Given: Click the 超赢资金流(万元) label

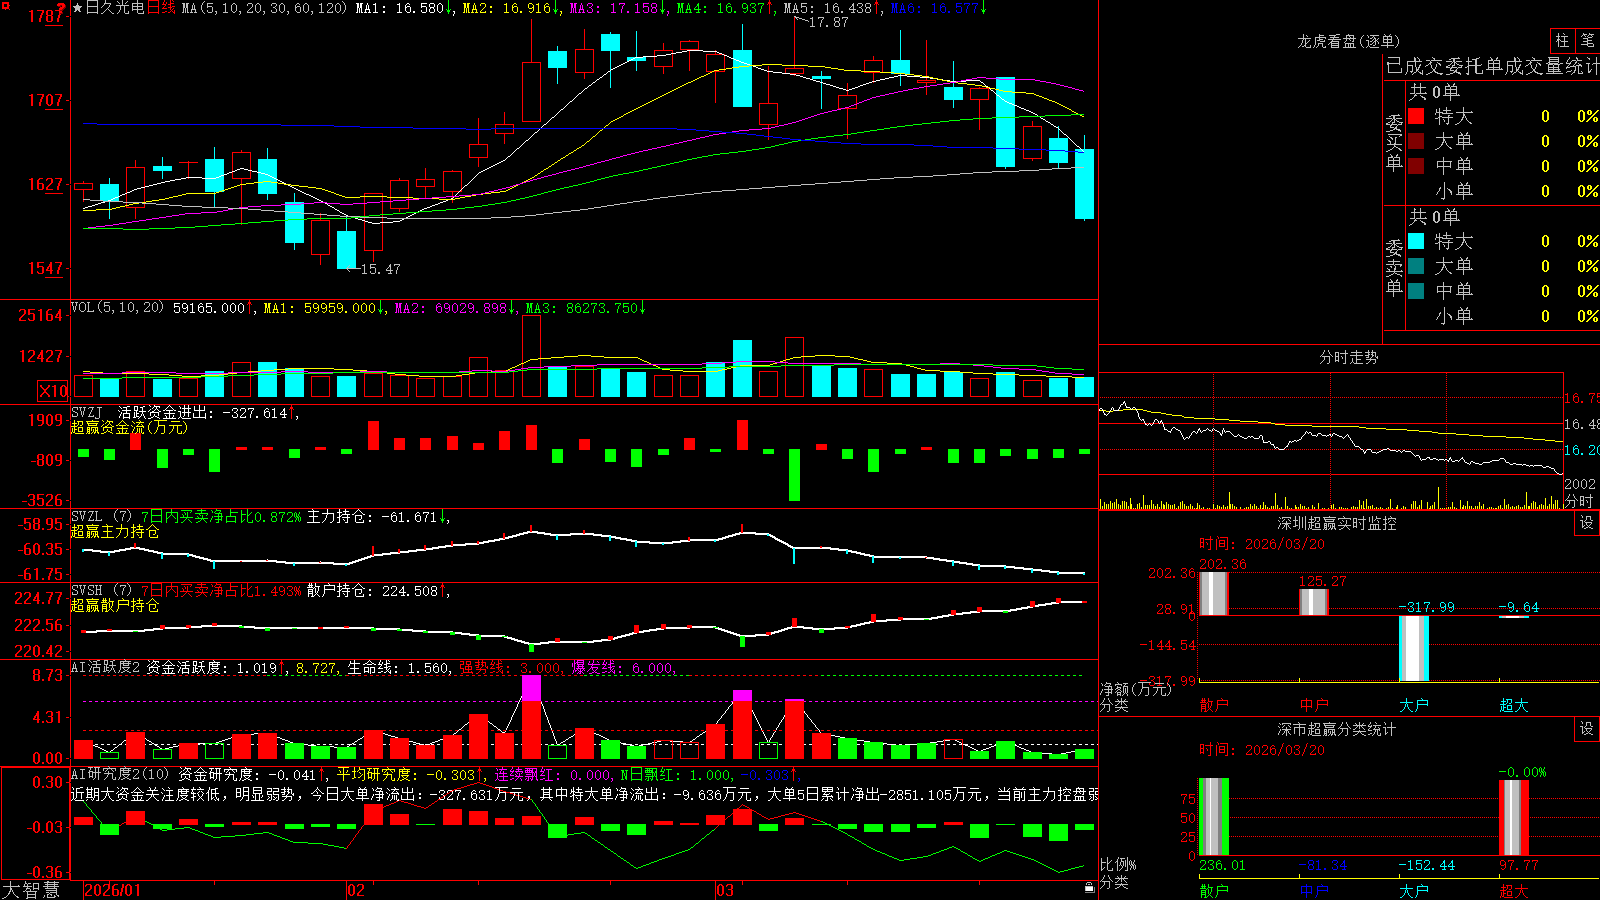Looking at the screenshot, I should pyautogui.click(x=129, y=427).
